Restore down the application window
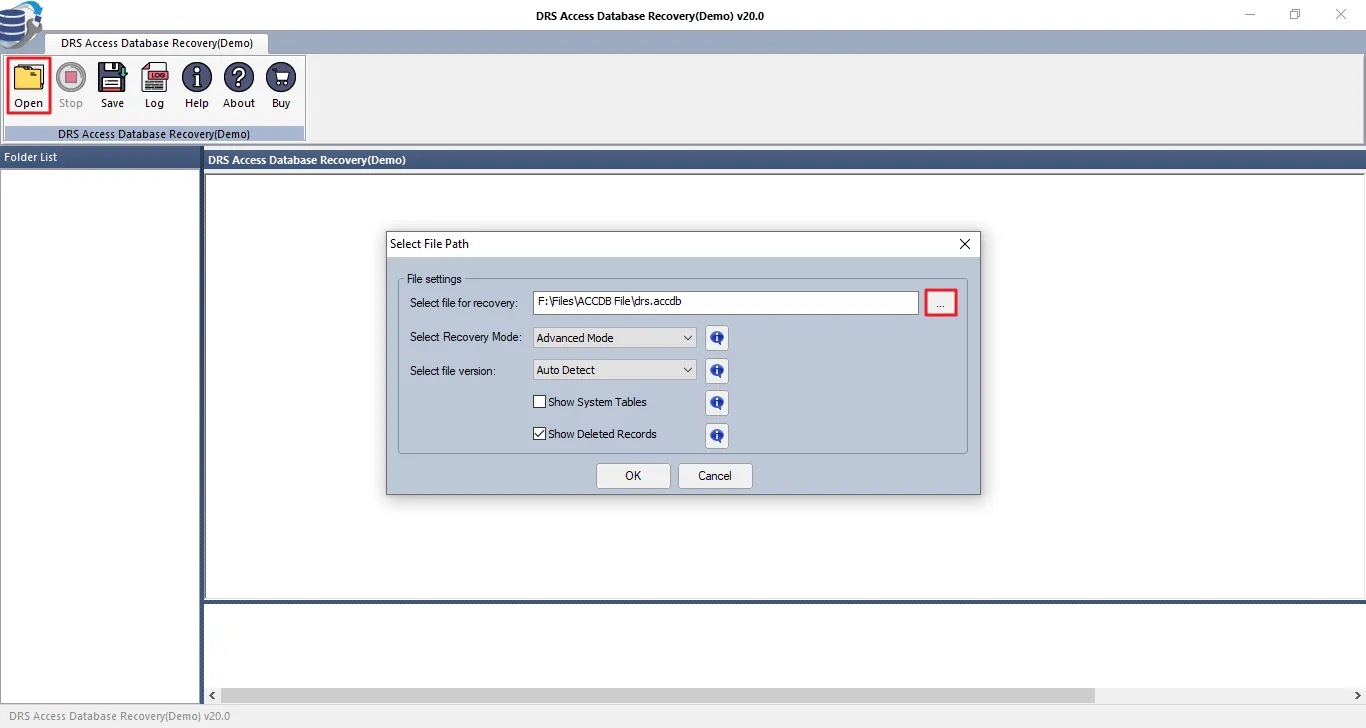1366x728 pixels. pyautogui.click(x=1295, y=14)
